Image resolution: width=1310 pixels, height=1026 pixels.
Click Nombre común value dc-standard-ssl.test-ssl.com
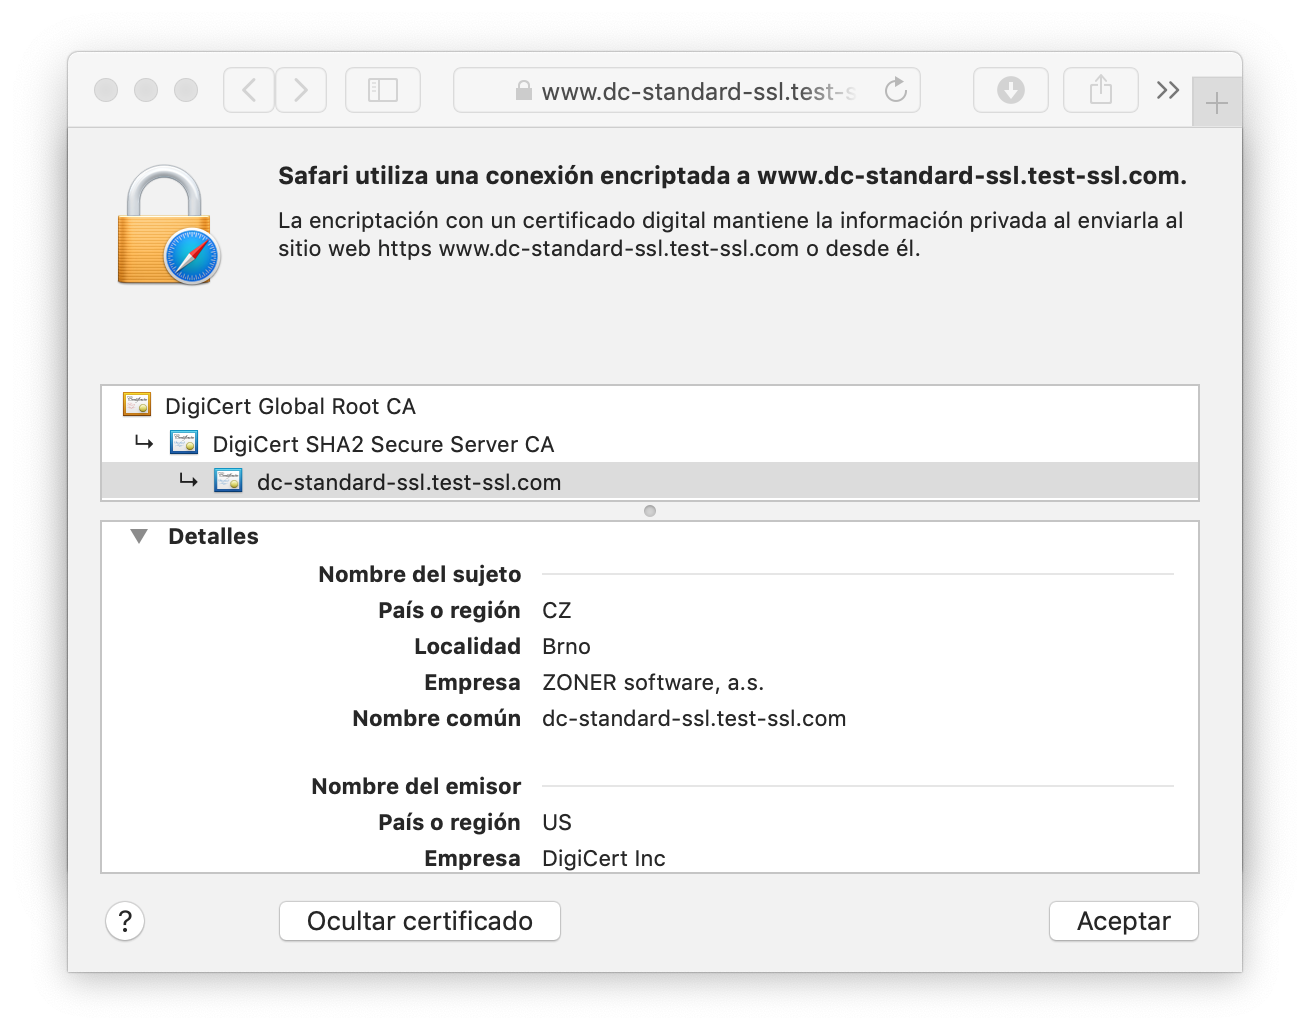click(x=694, y=718)
